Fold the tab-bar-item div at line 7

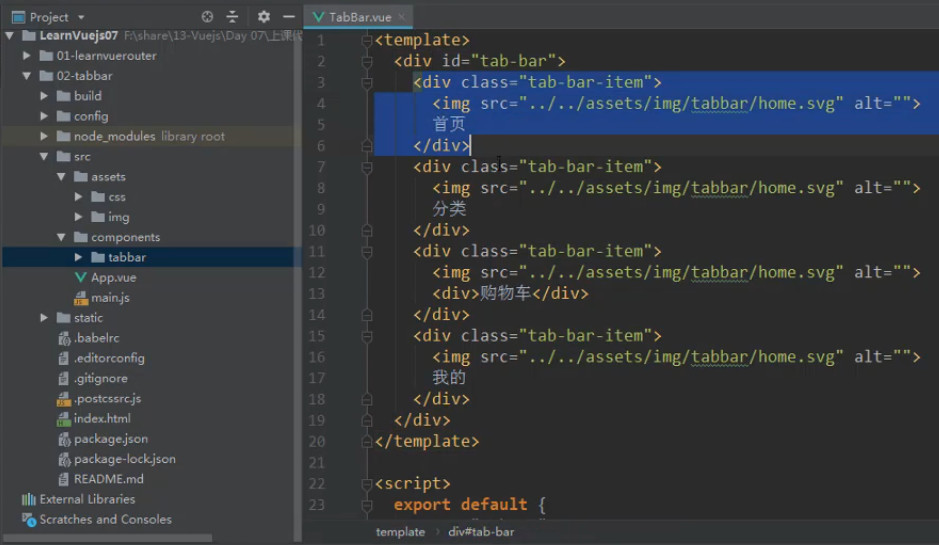pyautogui.click(x=367, y=167)
